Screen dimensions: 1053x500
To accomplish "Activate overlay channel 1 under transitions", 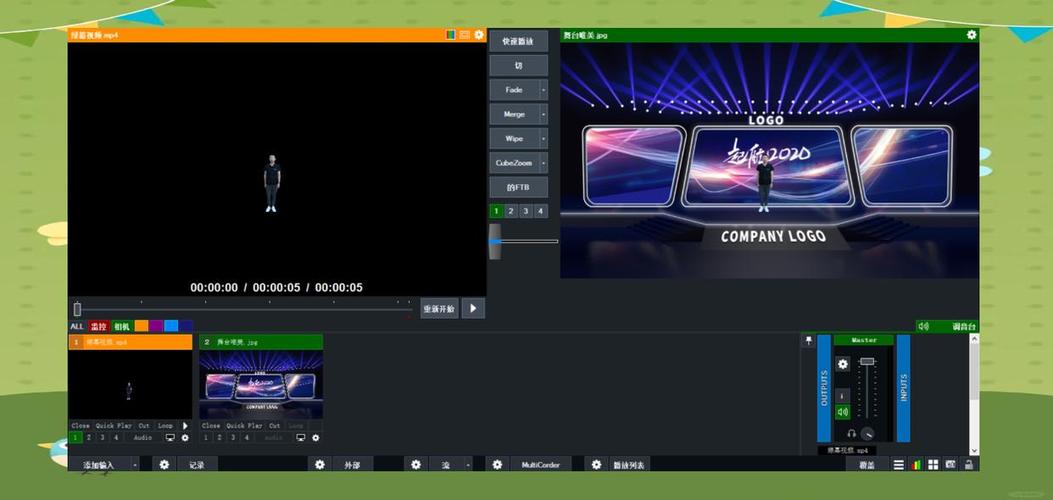I will coord(496,211).
